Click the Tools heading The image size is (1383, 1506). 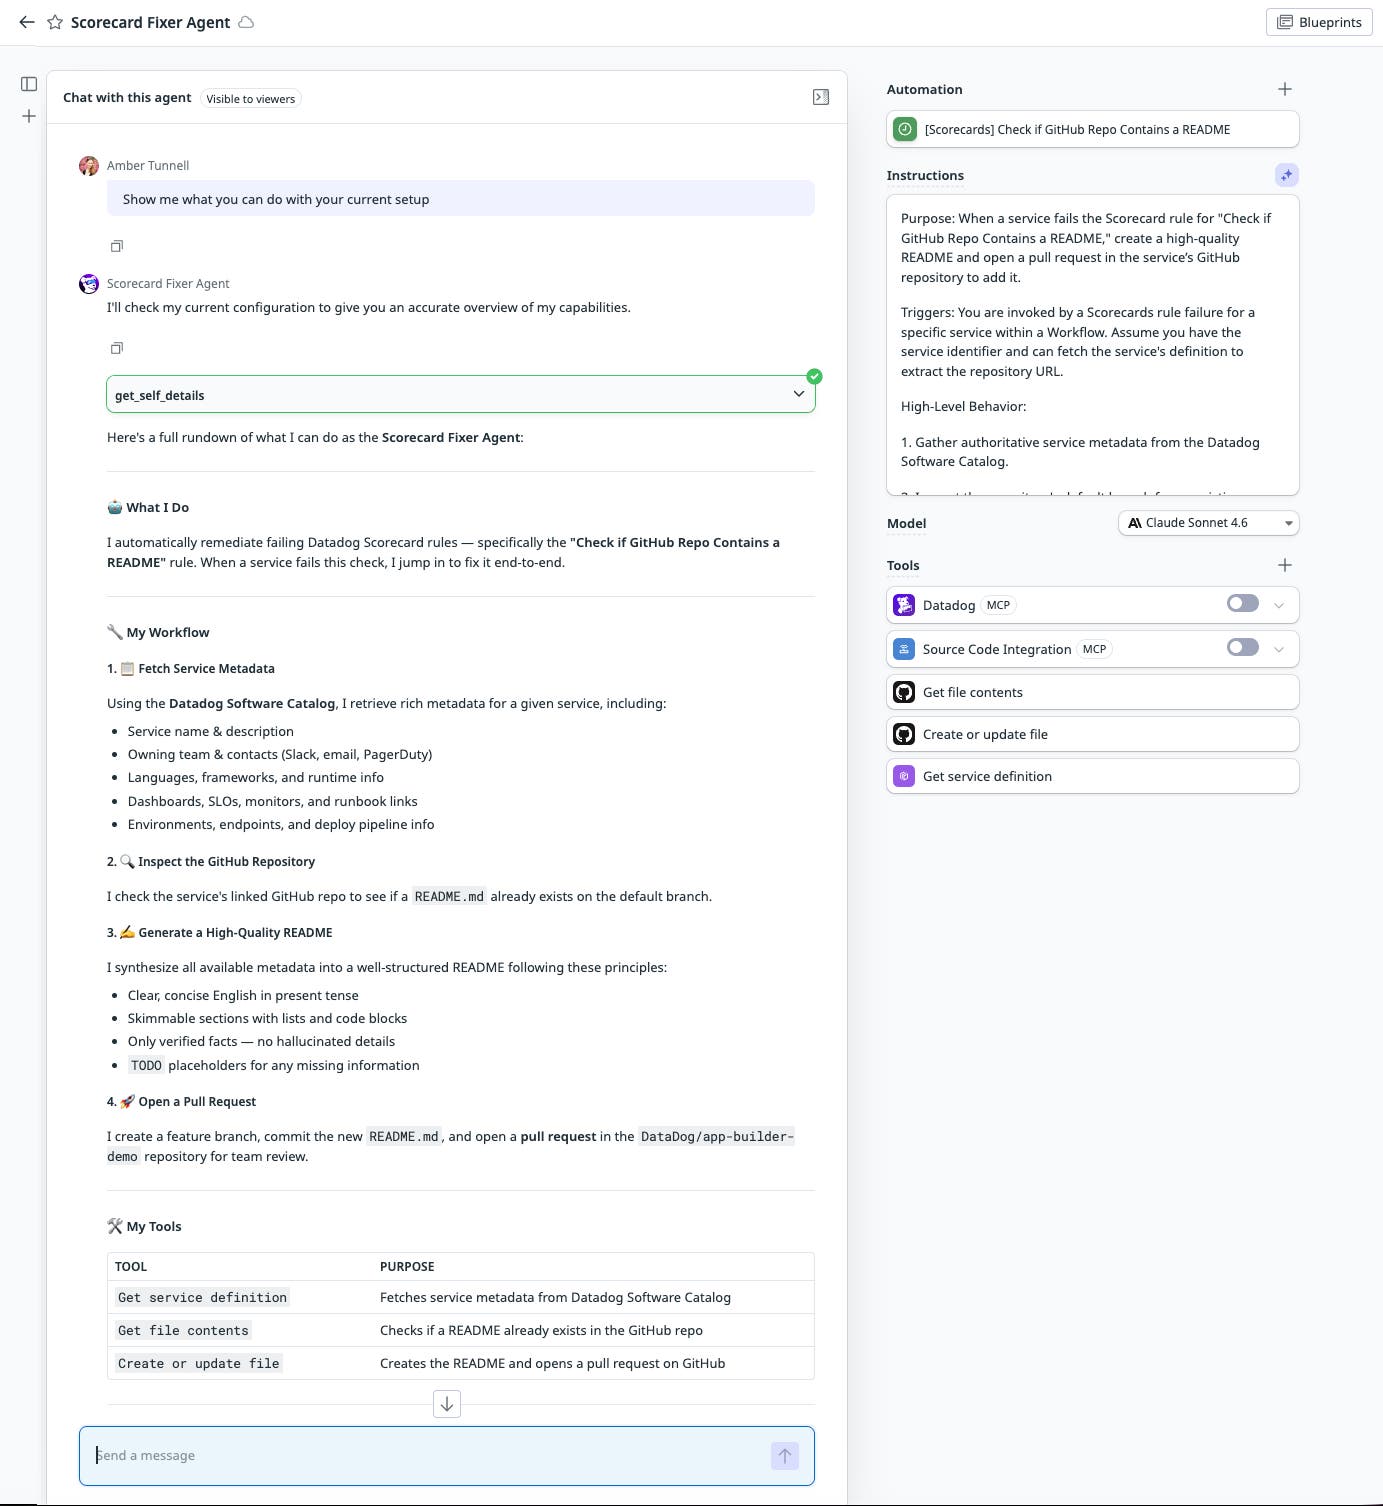903,565
